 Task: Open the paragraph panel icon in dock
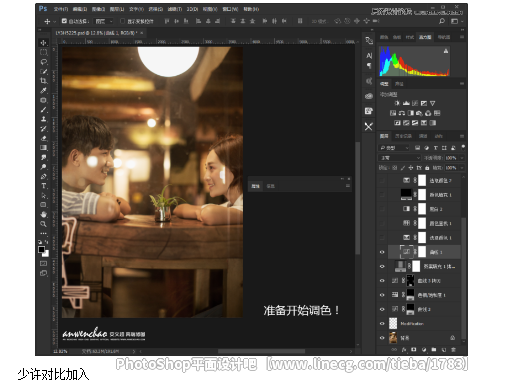369,66
